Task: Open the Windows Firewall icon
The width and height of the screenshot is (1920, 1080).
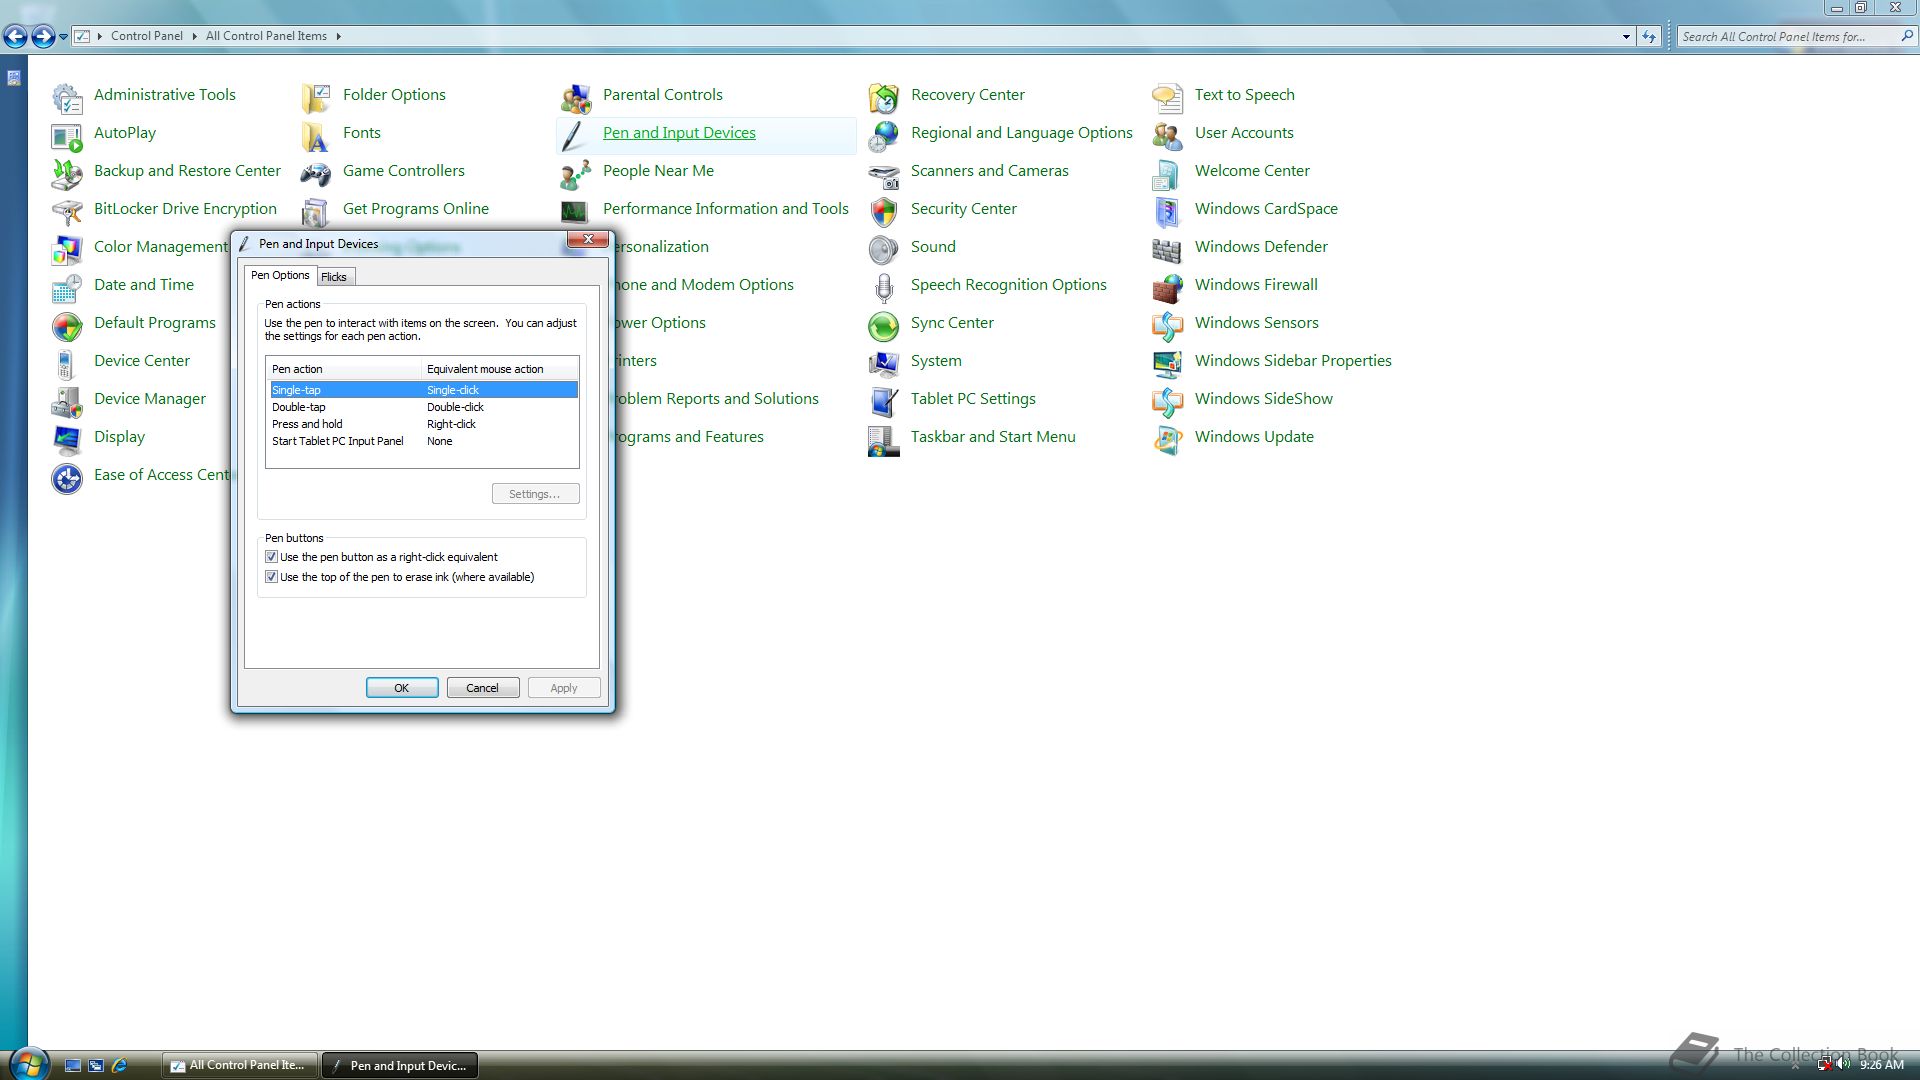Action: 1168,287
